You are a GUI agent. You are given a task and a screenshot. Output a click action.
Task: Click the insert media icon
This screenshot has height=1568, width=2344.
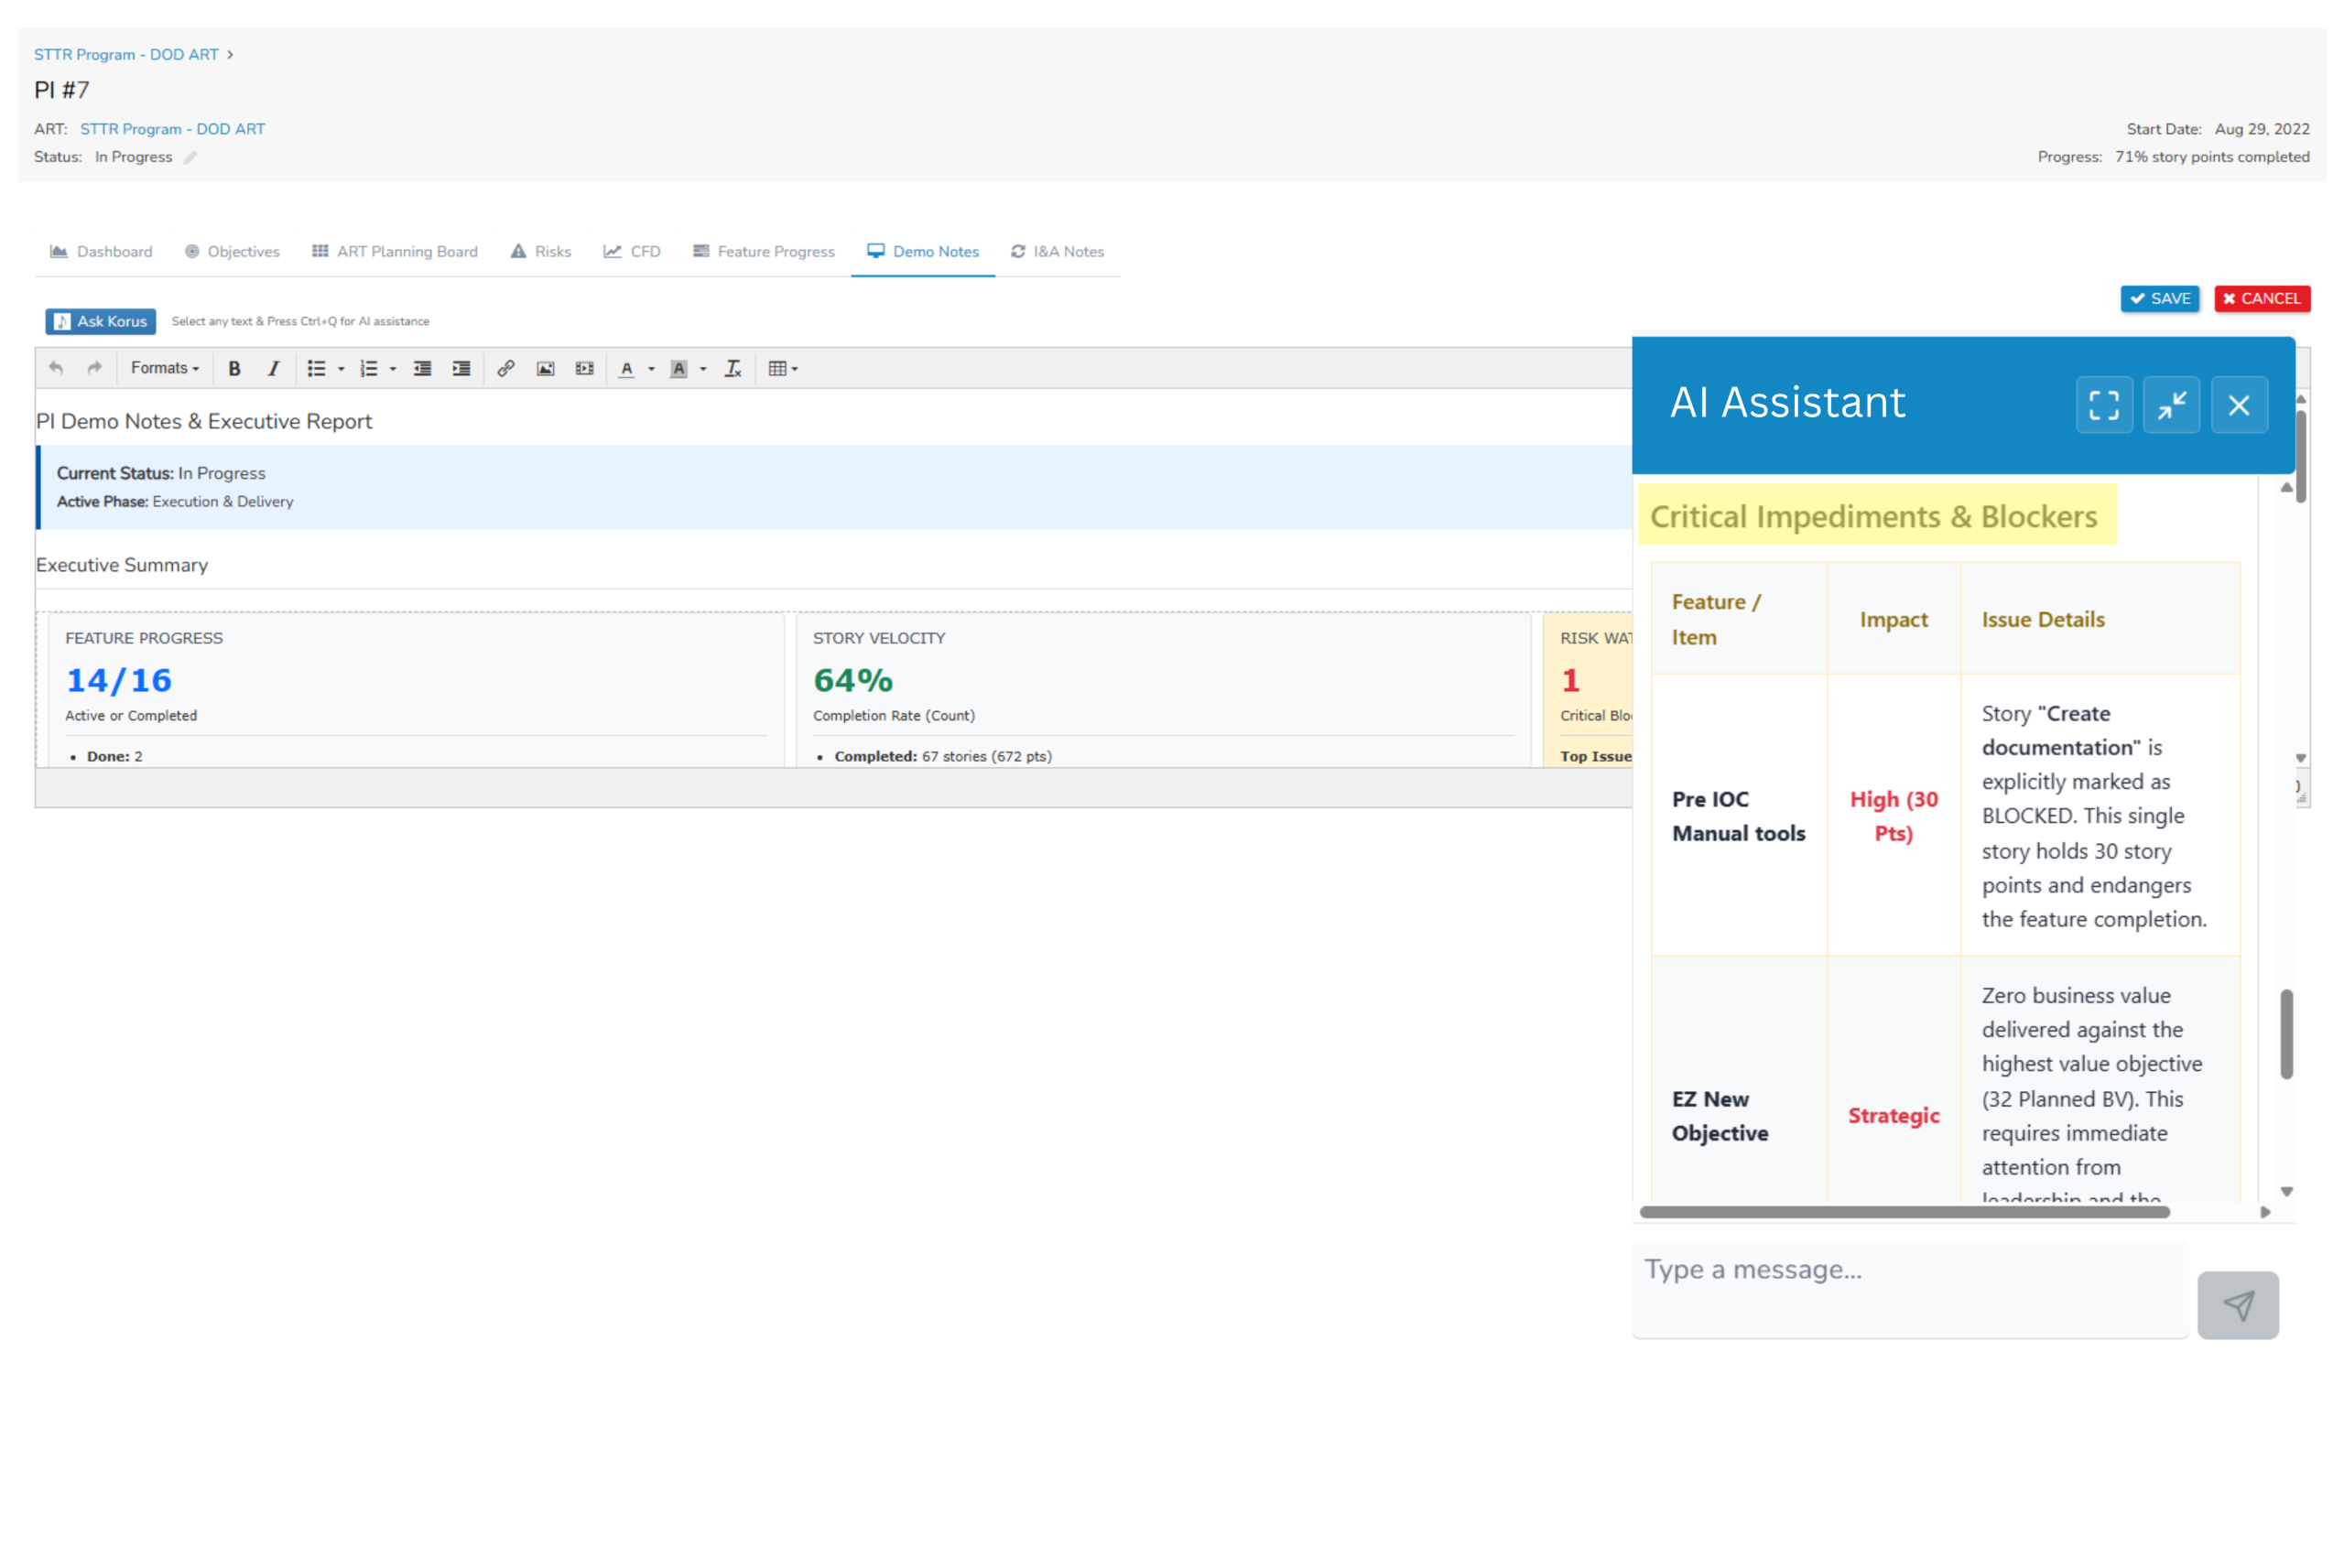[584, 369]
